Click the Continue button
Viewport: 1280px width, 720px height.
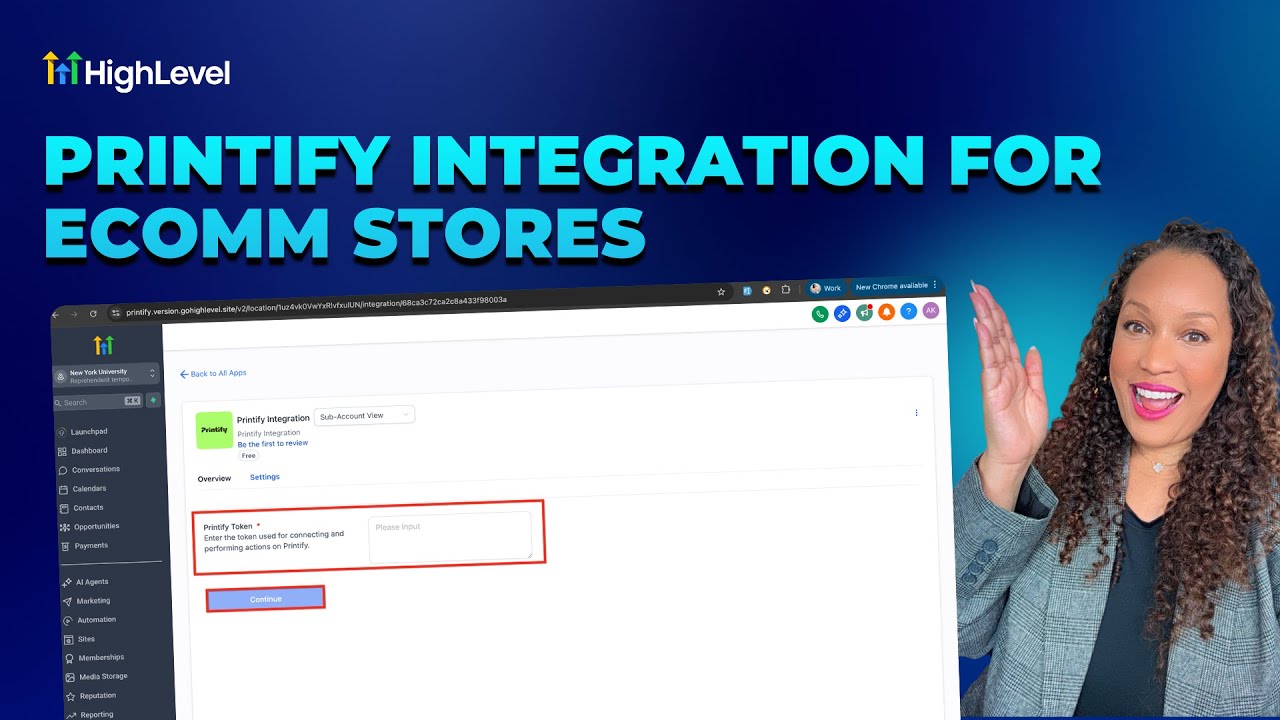pos(266,599)
